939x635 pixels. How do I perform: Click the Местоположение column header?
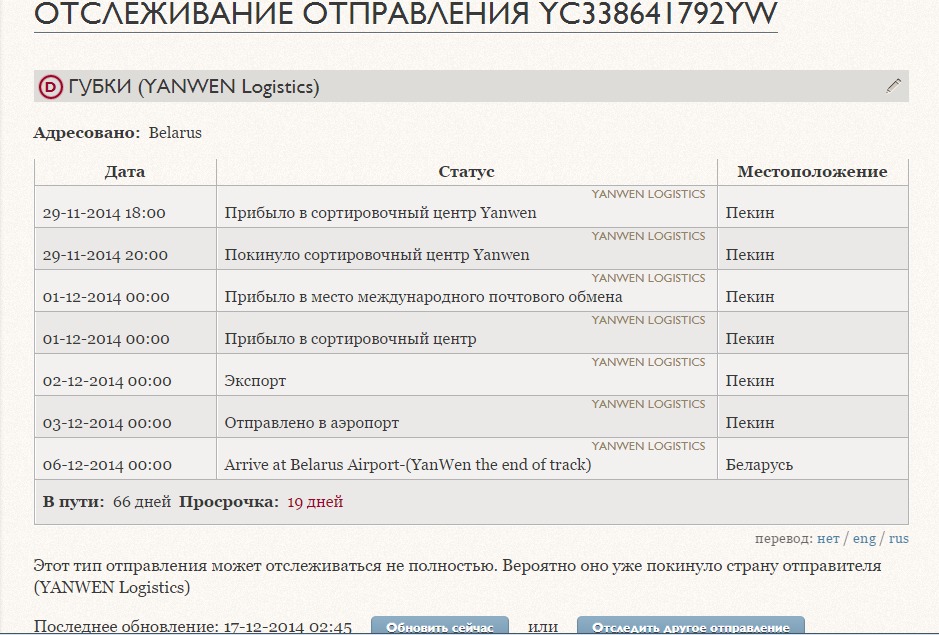click(812, 172)
